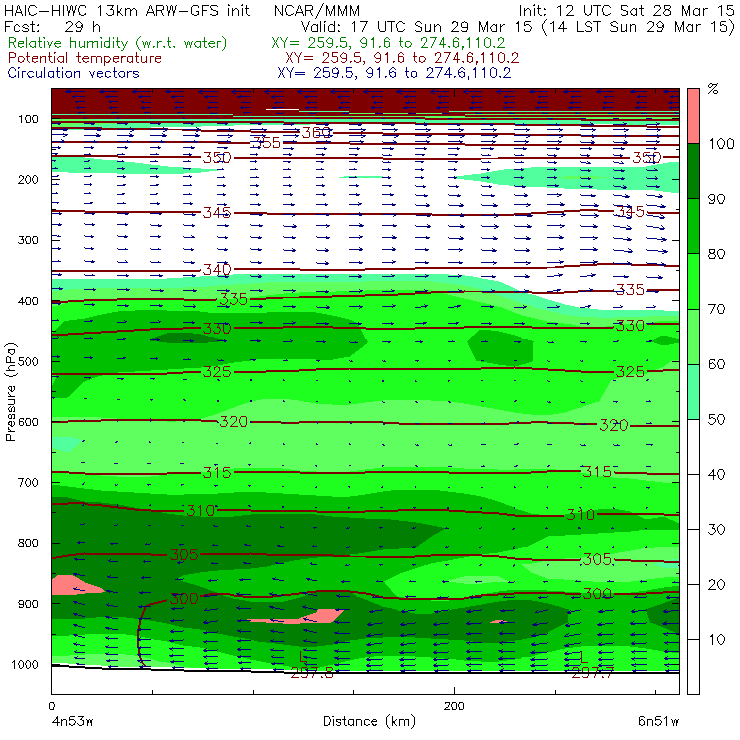Click the '90' colorbar label
This screenshot has width=740, height=740.
coord(716,199)
